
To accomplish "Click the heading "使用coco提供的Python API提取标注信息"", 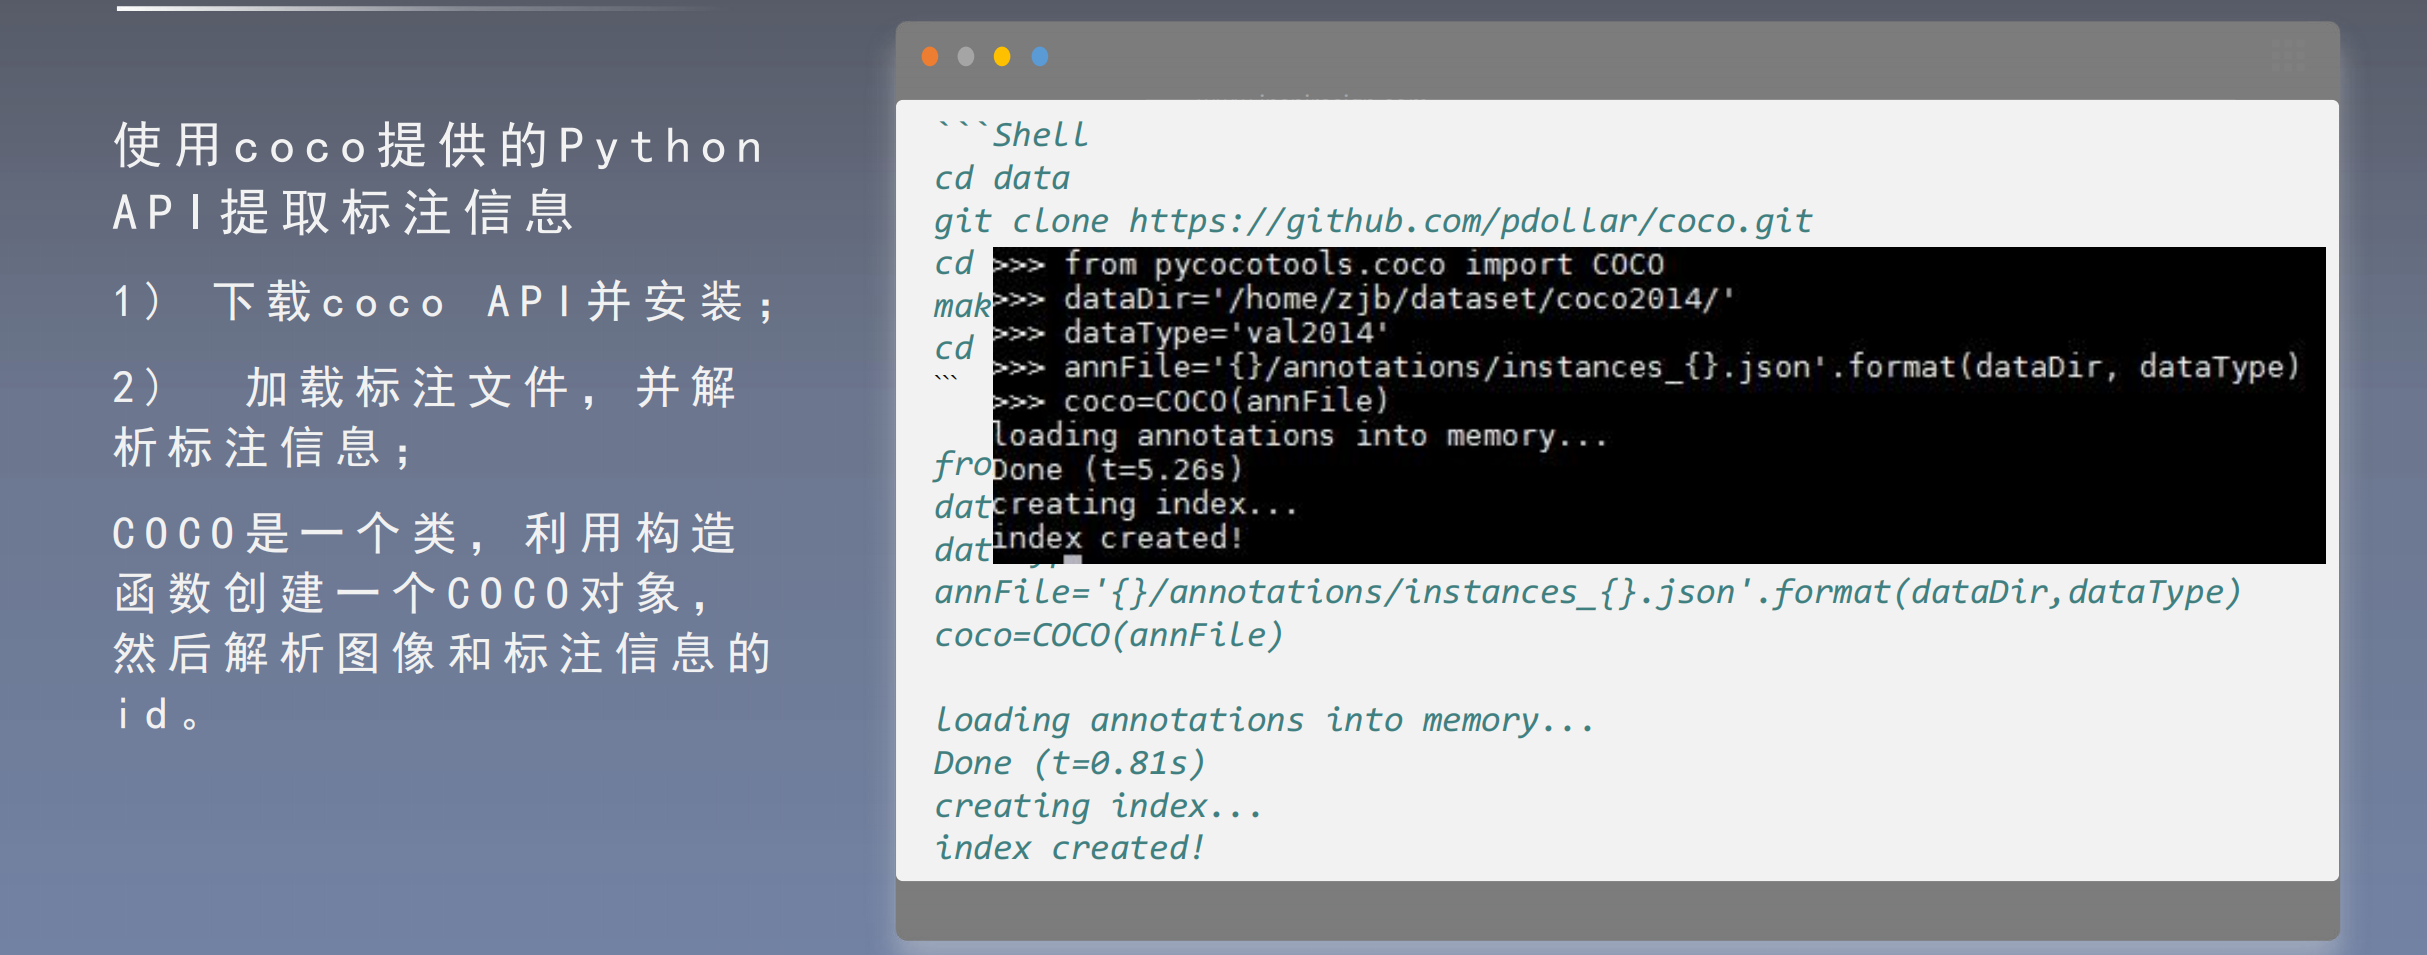I will pyautogui.click(x=440, y=179).
